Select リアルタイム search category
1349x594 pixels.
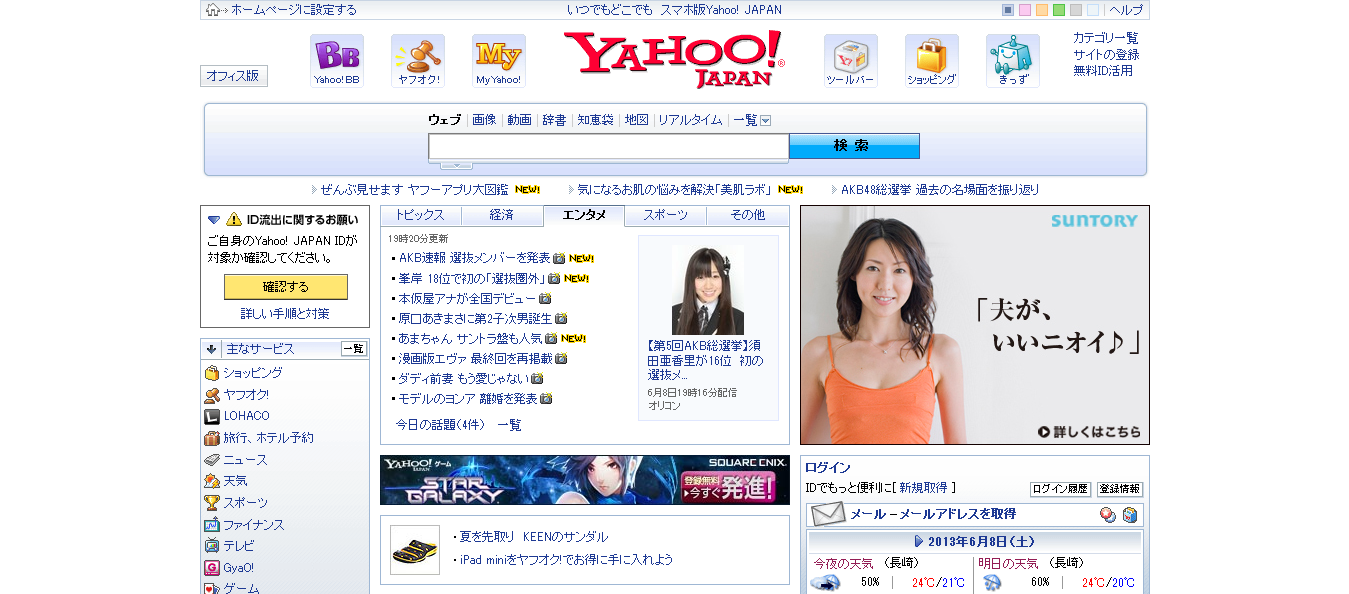coord(690,120)
